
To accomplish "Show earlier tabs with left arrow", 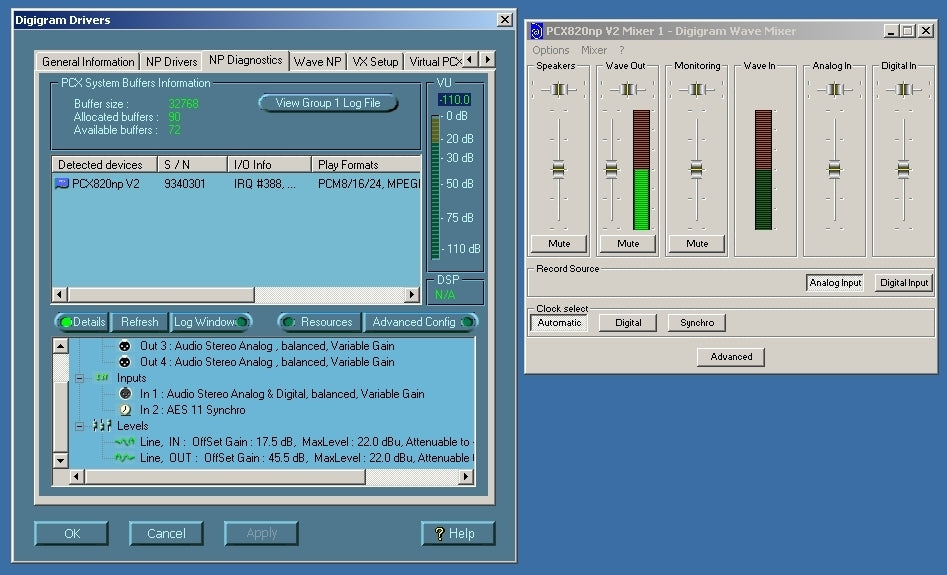I will (470, 59).
